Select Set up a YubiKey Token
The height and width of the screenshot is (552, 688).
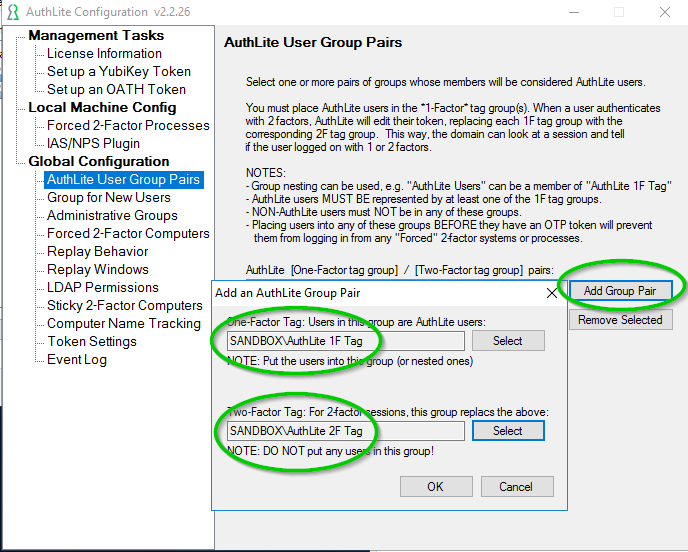[119, 72]
